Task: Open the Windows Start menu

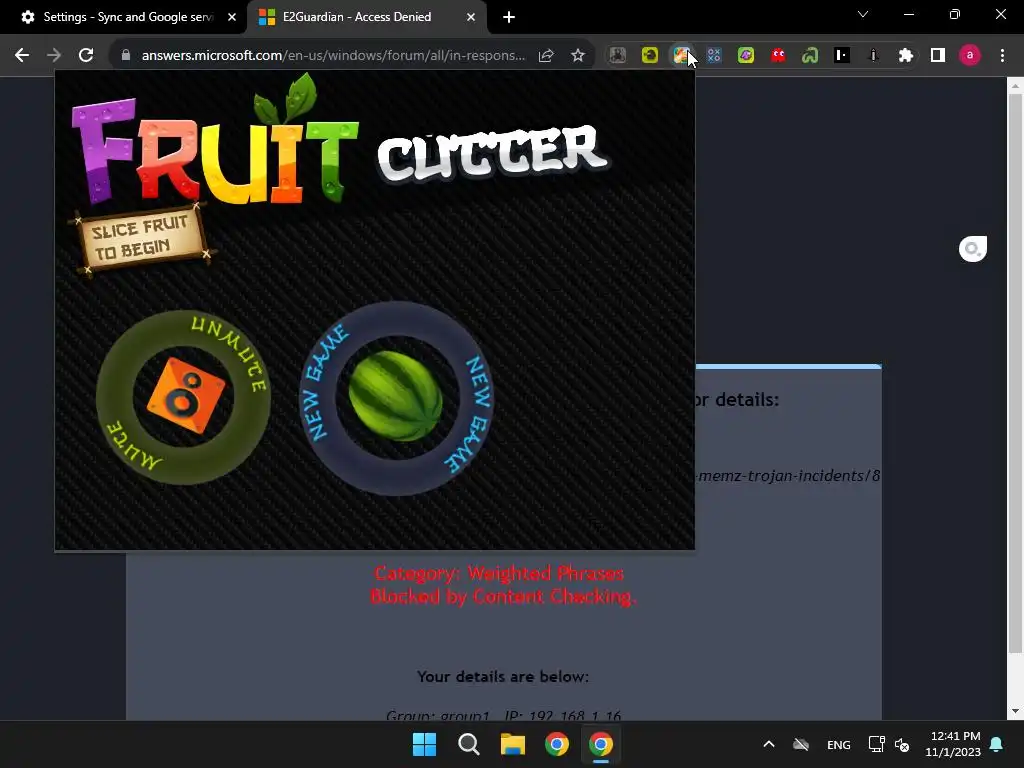Action: click(424, 744)
